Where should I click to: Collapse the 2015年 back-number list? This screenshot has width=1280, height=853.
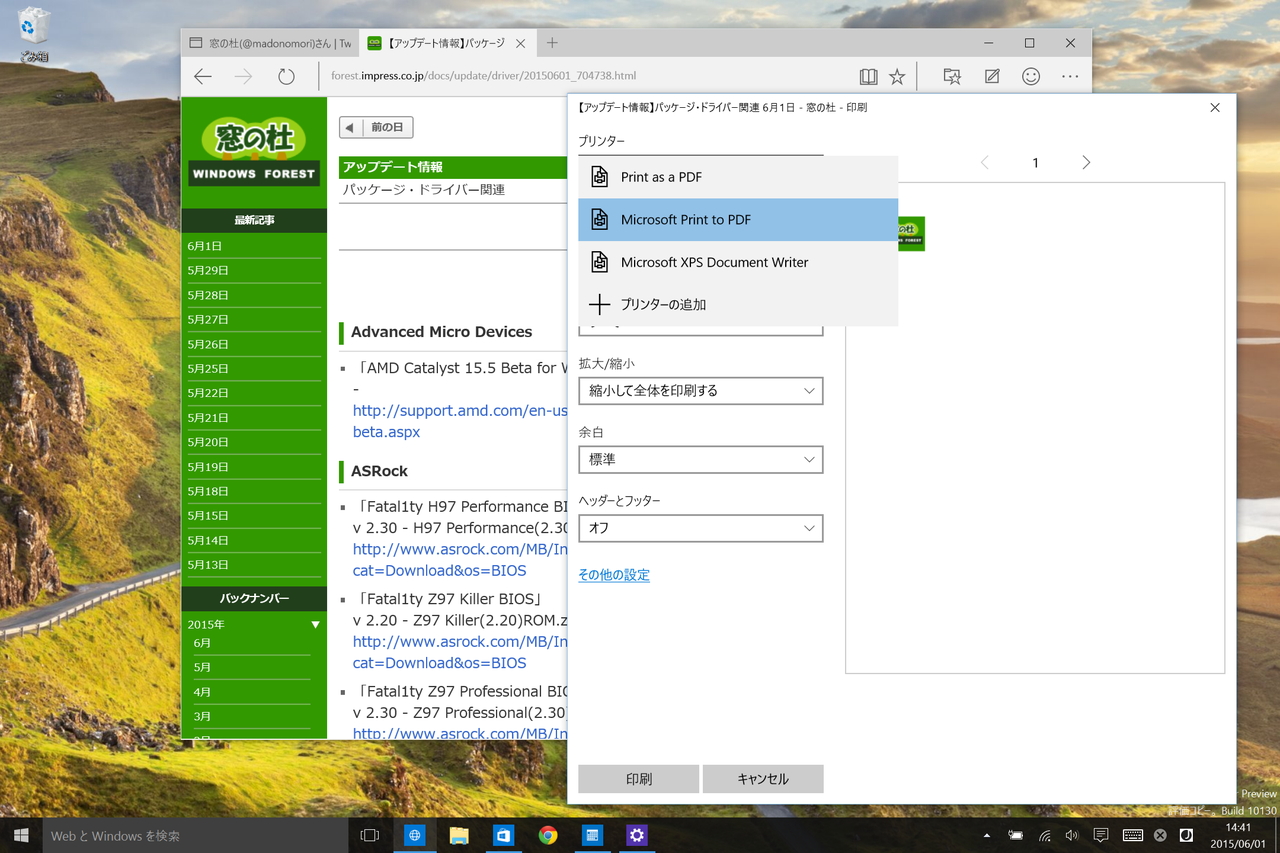[314, 623]
